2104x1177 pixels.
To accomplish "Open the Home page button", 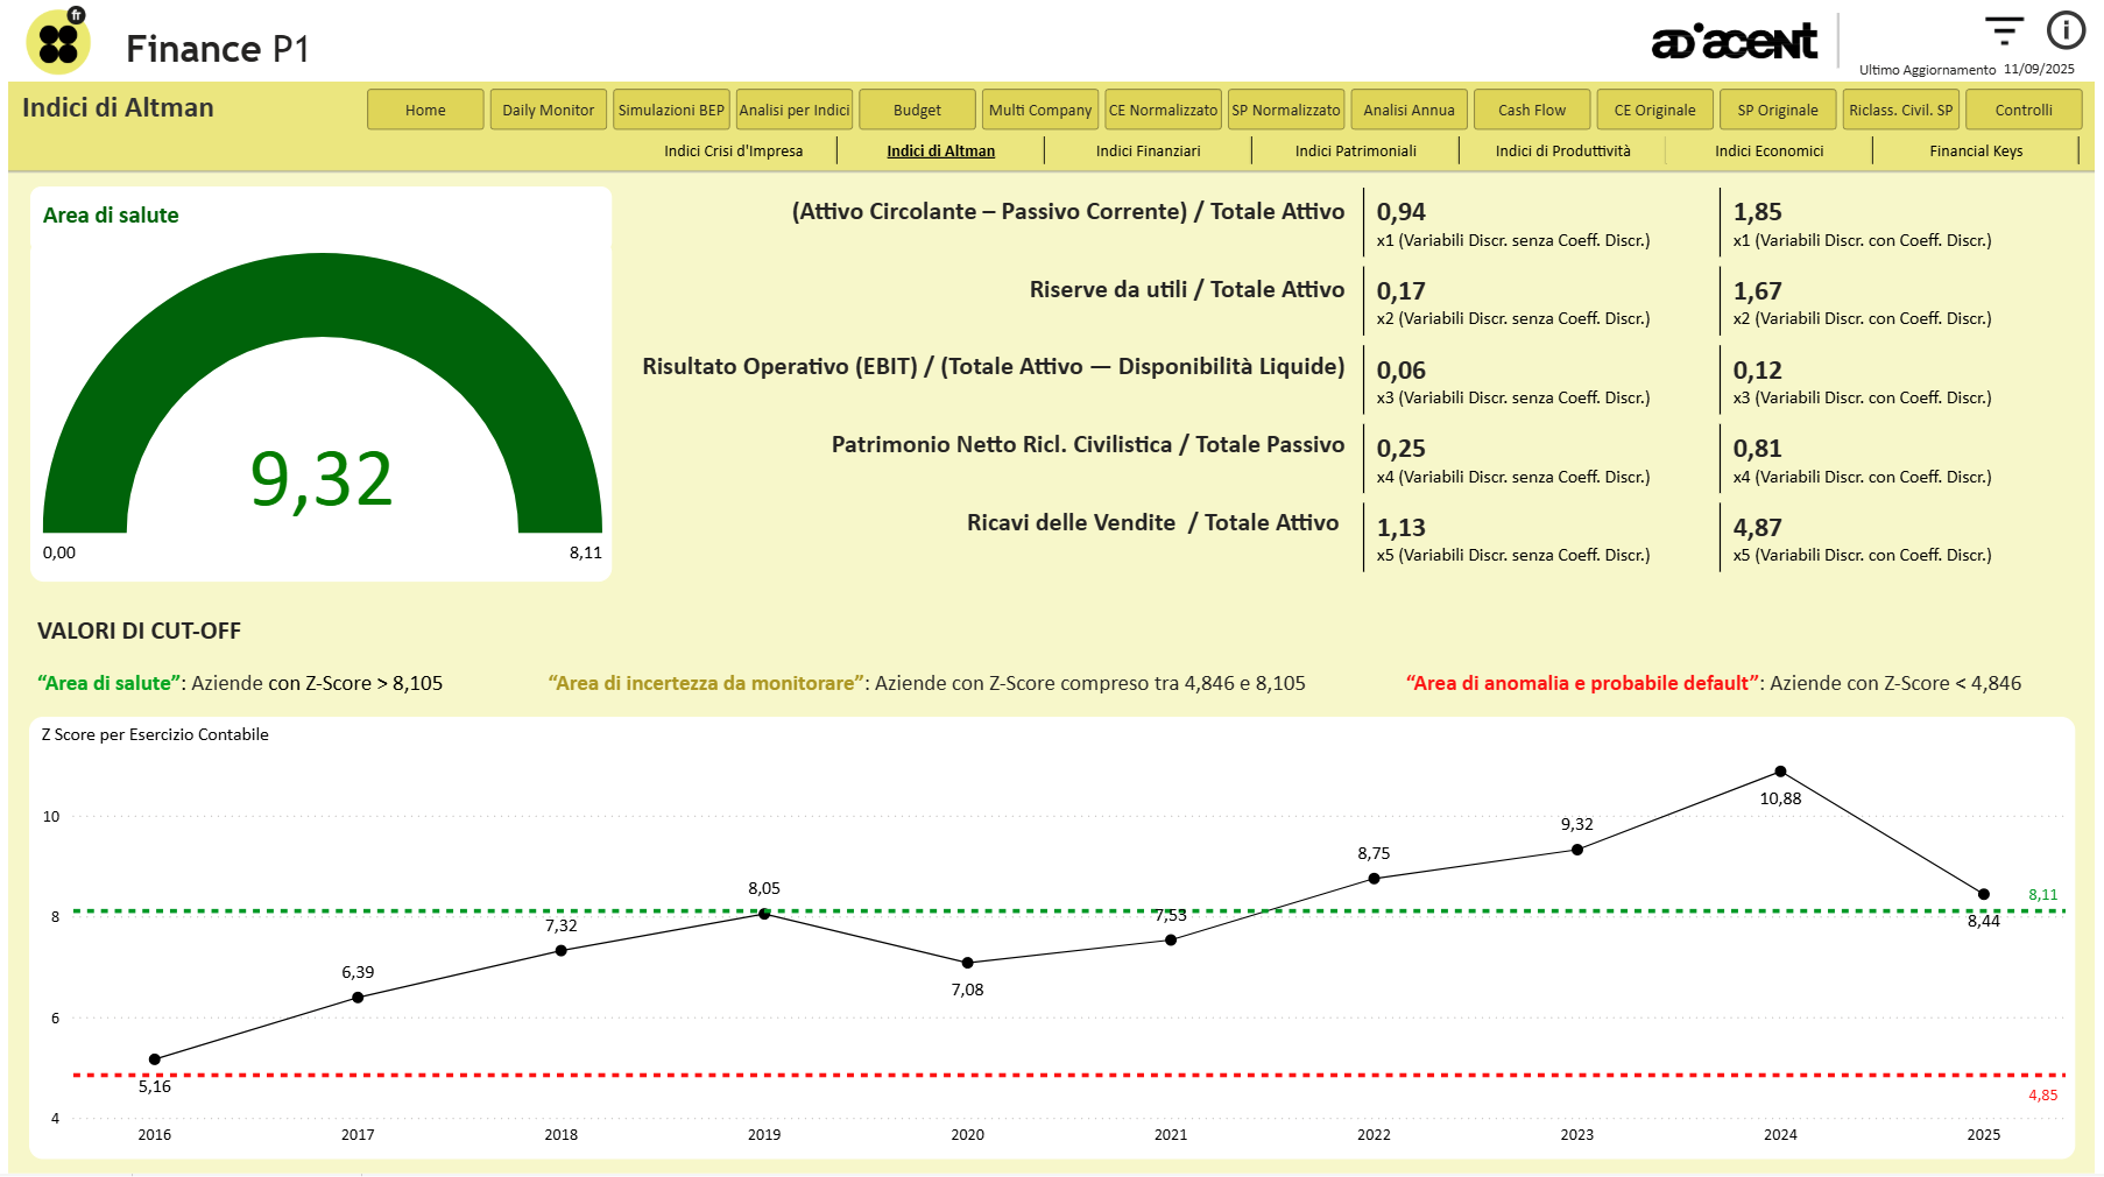I will pos(425,110).
